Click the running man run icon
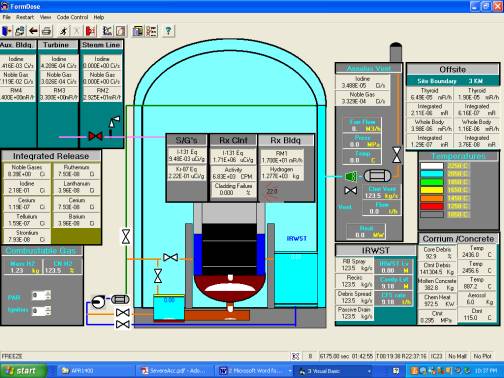The height and width of the screenshot is (378, 504). (x=63, y=31)
